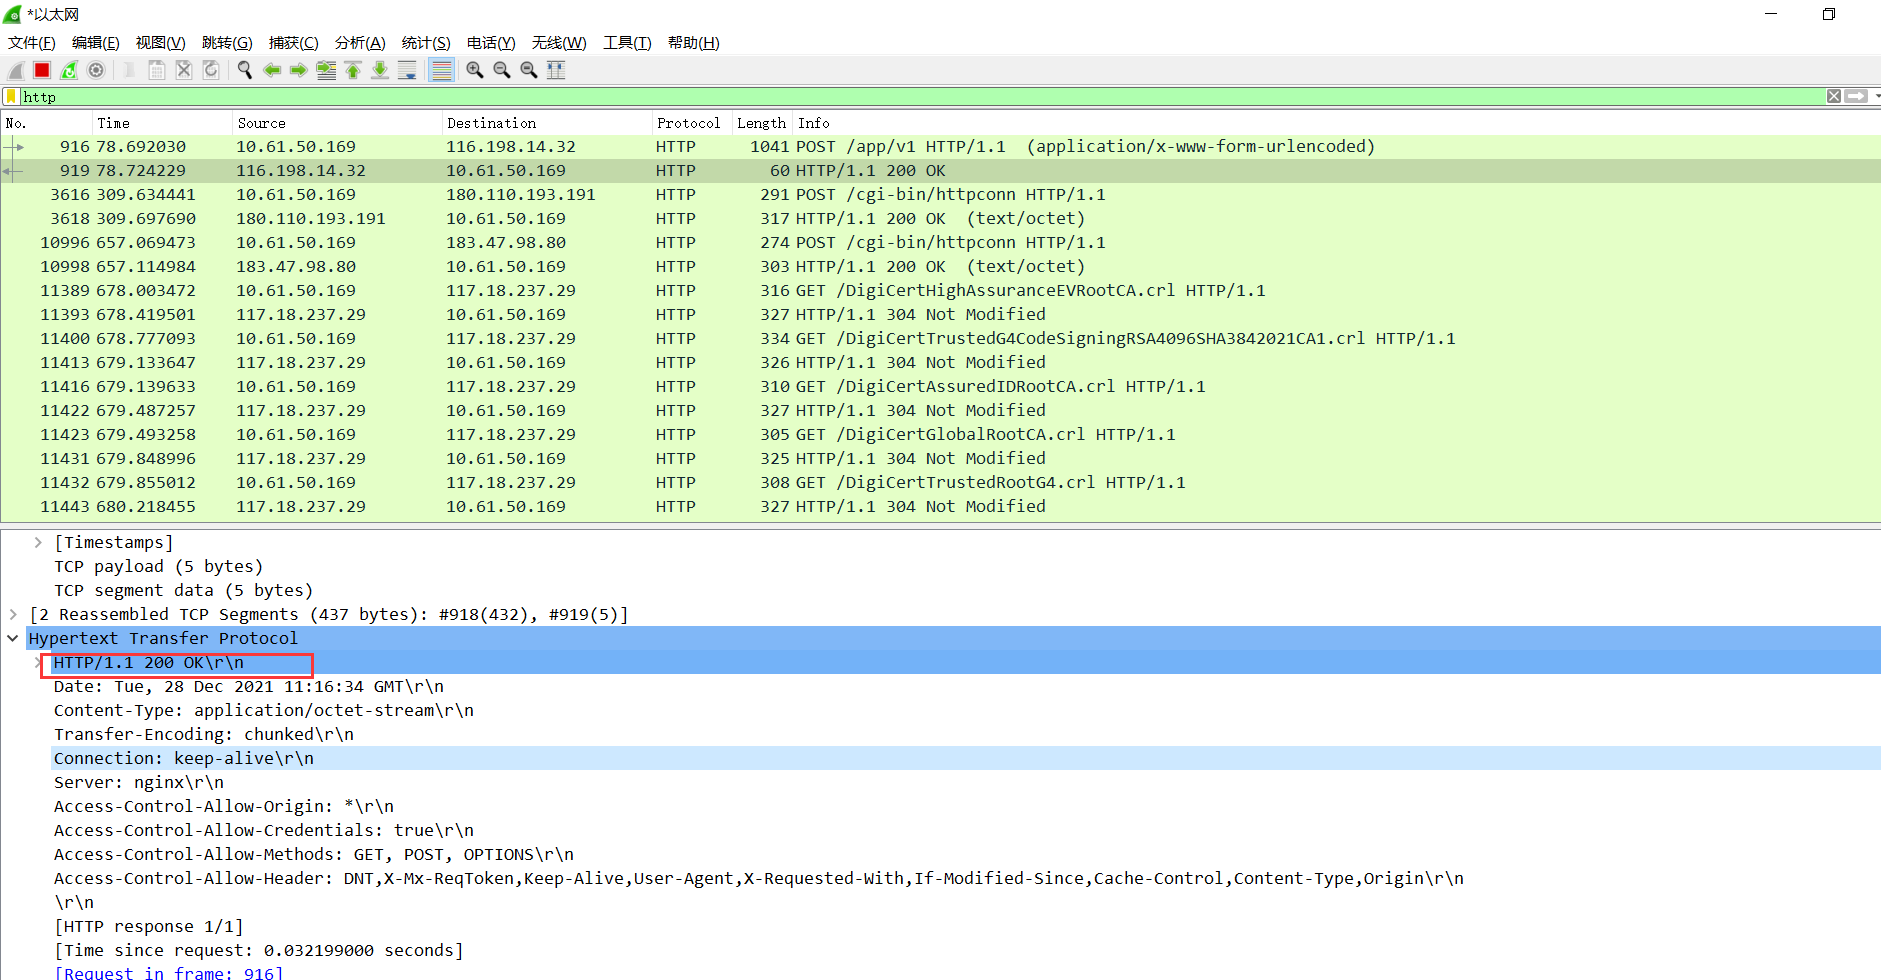The image size is (1881, 980).
Task: Select packet 10996 to 183.47.98.80
Action: click(940, 243)
